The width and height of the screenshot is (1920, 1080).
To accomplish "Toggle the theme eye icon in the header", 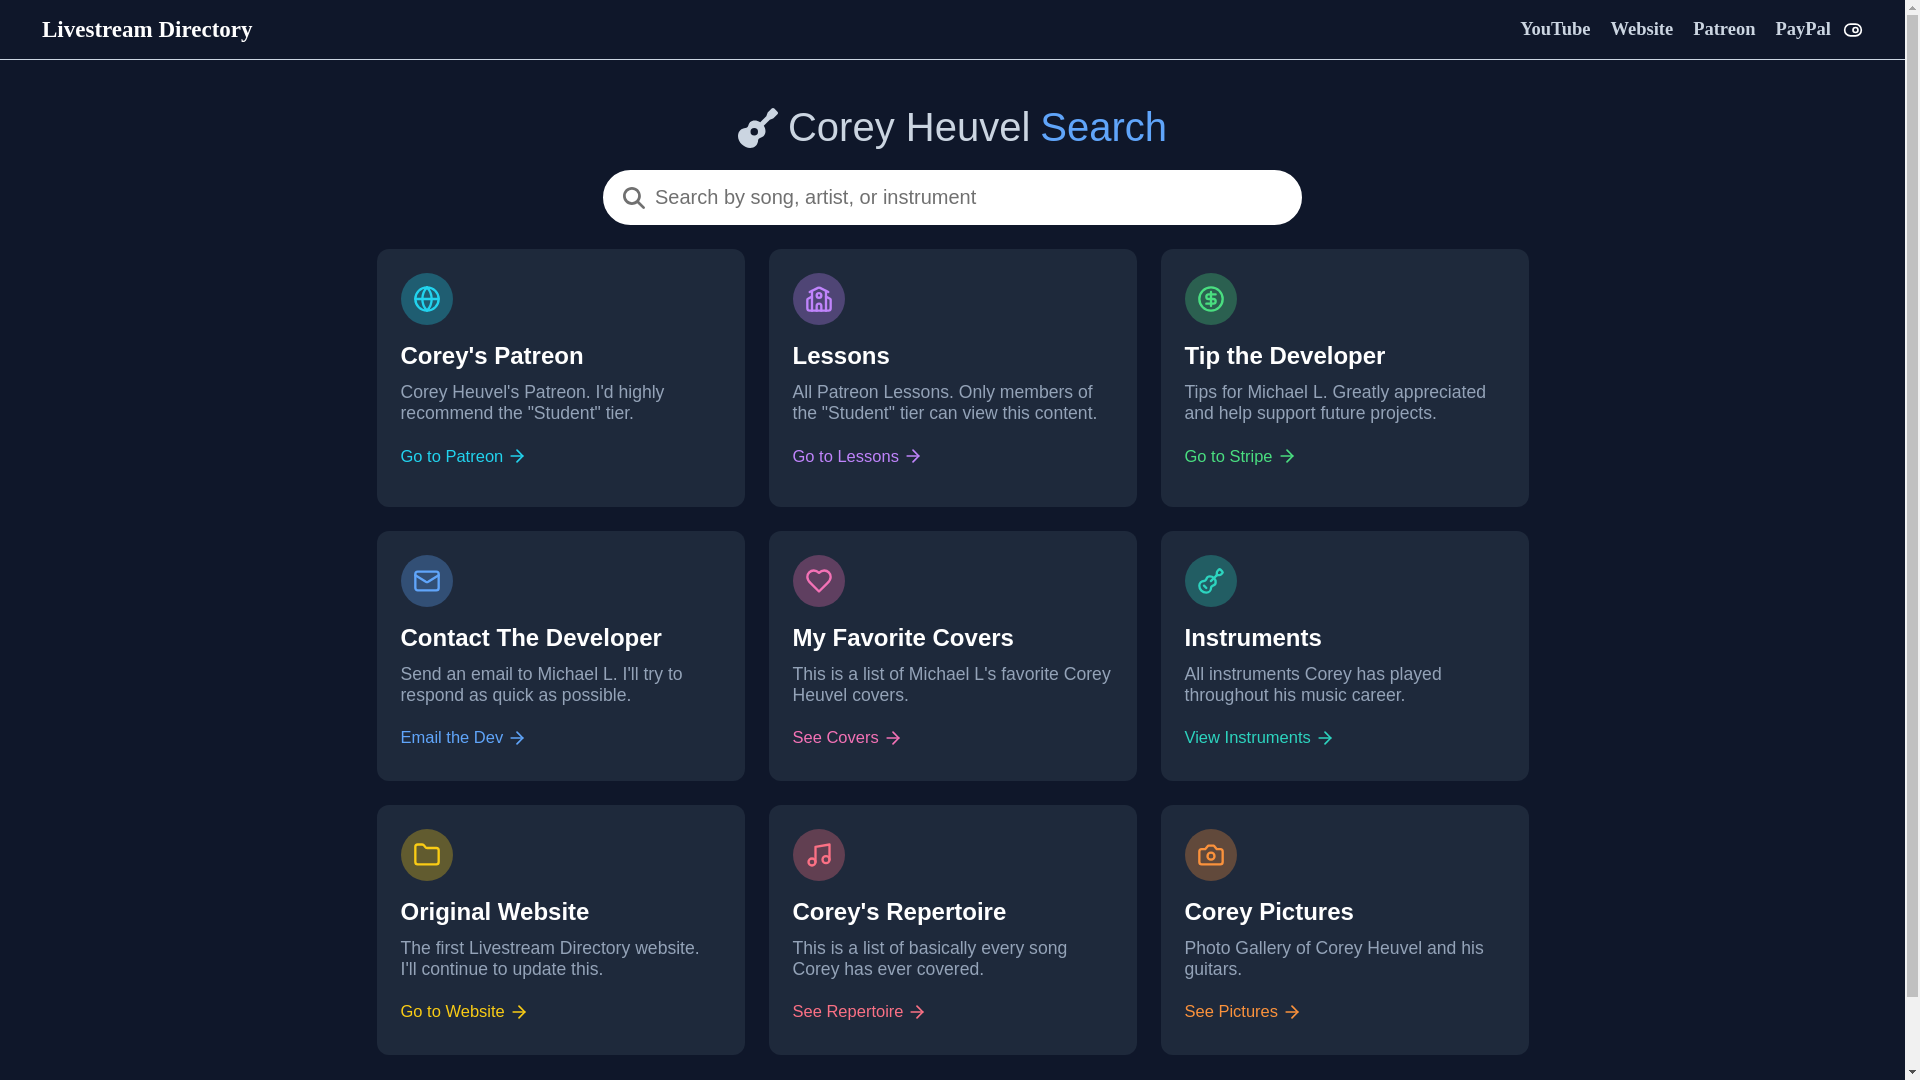I will coord(1852,30).
